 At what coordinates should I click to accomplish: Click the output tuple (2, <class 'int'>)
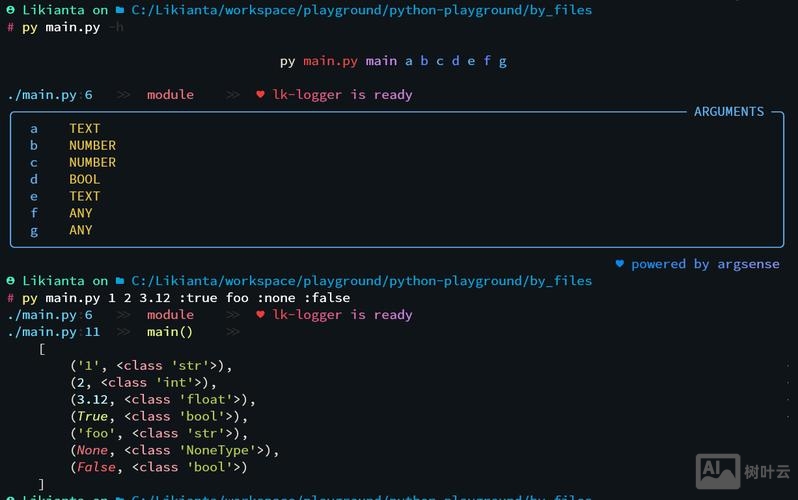[x=144, y=382]
